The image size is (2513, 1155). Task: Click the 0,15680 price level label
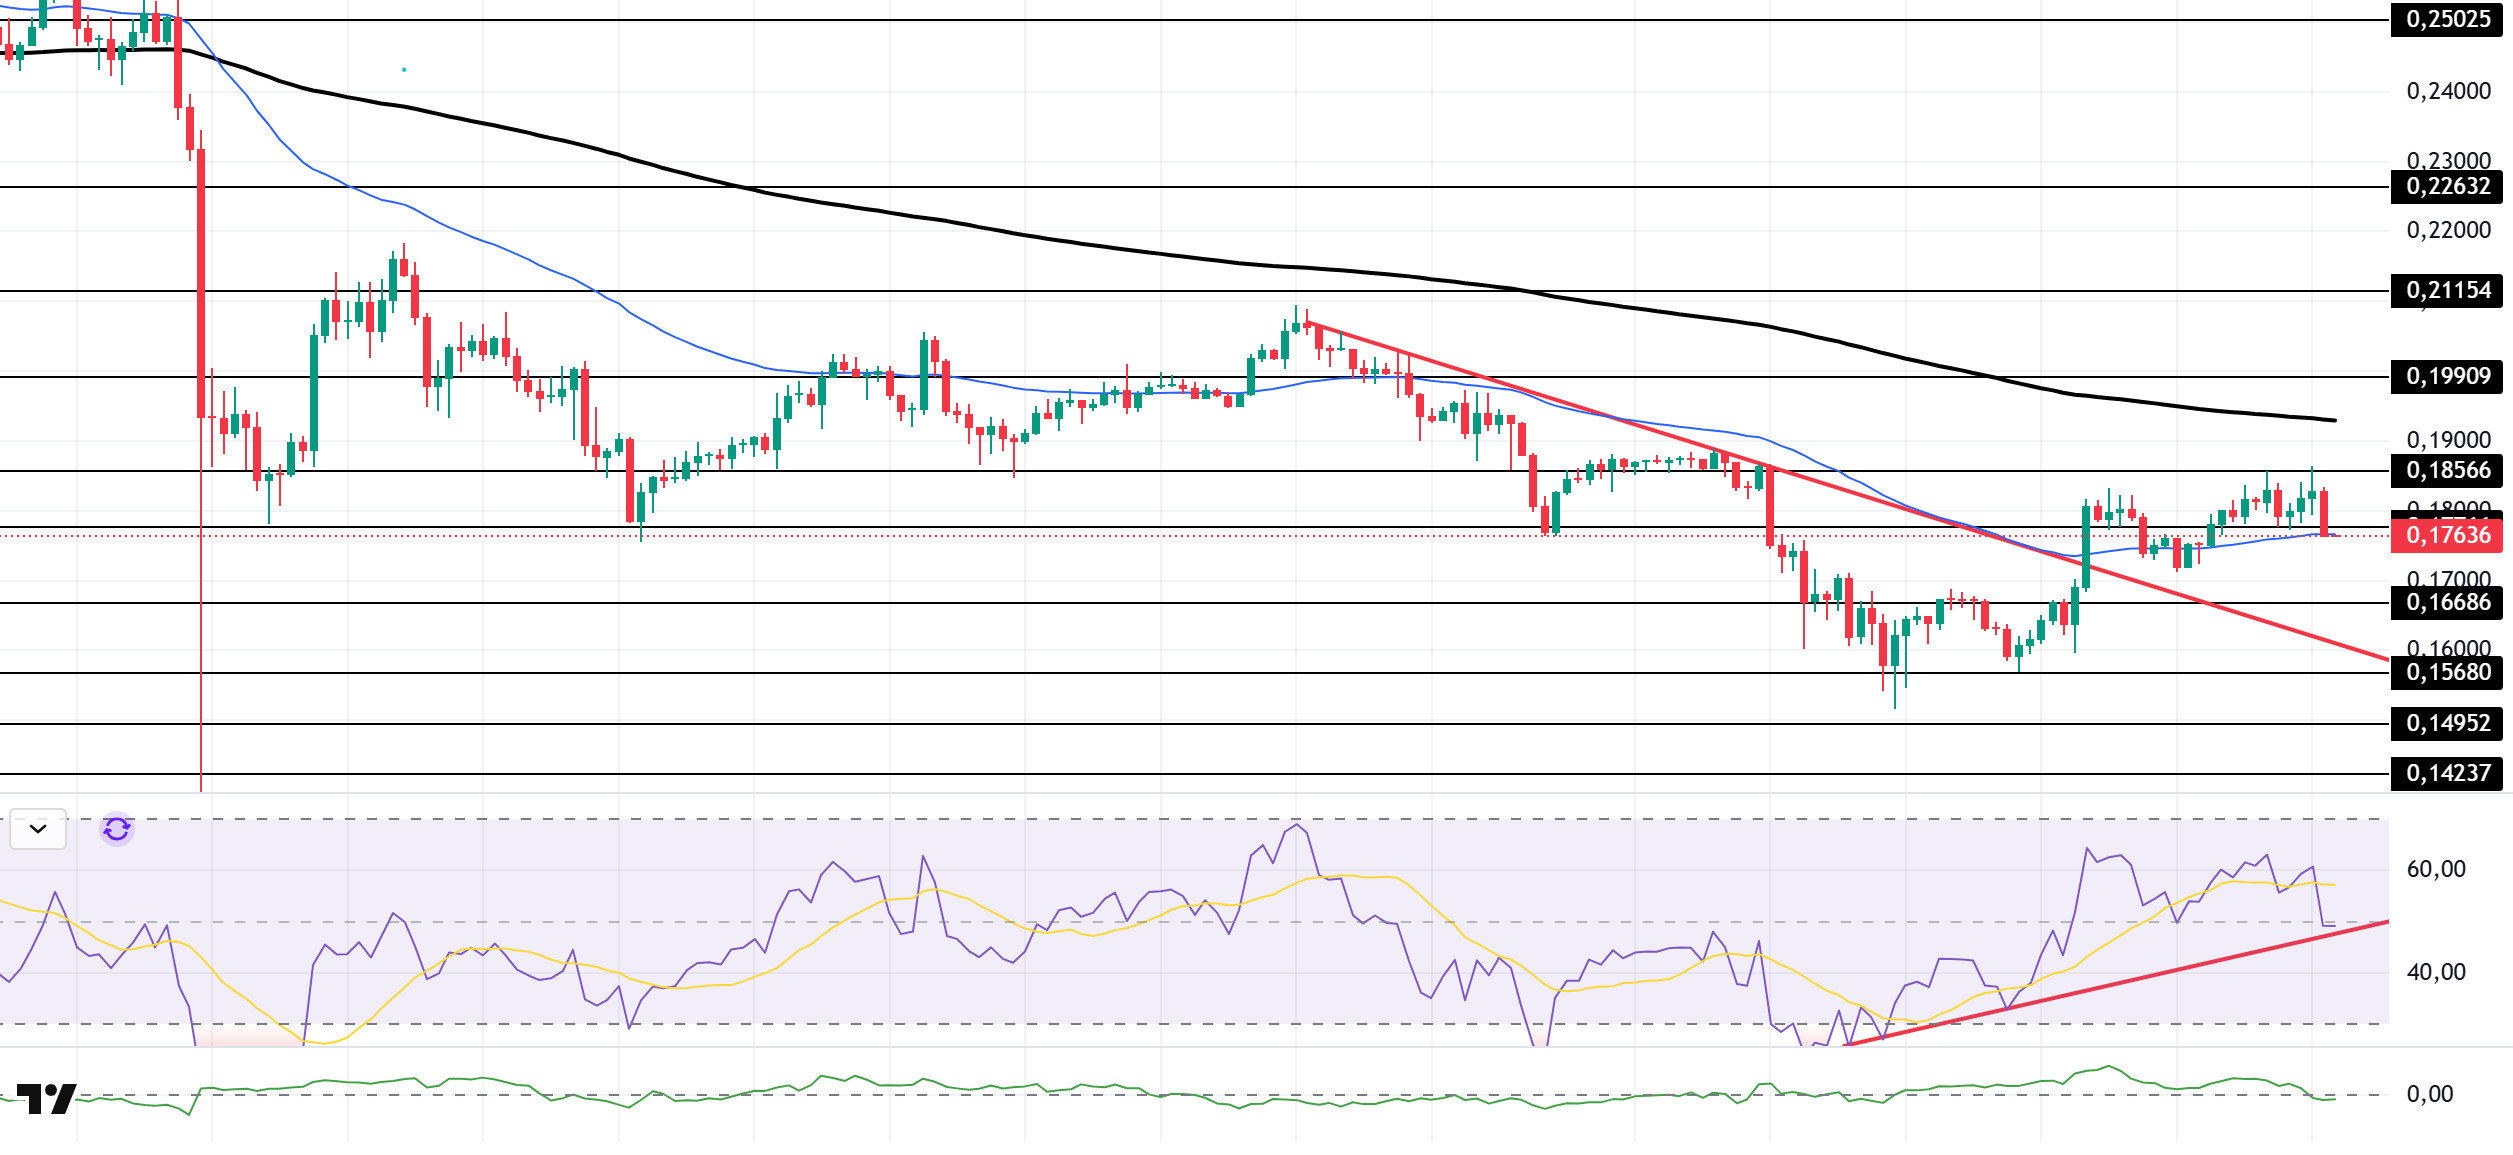click(2446, 672)
